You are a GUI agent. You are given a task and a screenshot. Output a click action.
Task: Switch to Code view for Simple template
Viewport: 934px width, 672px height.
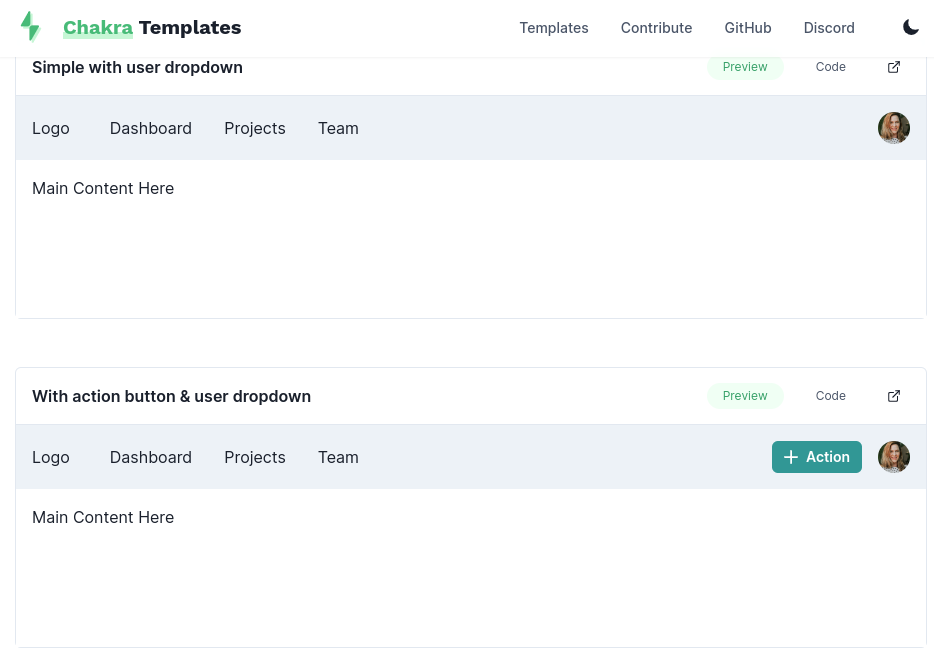coord(831,67)
